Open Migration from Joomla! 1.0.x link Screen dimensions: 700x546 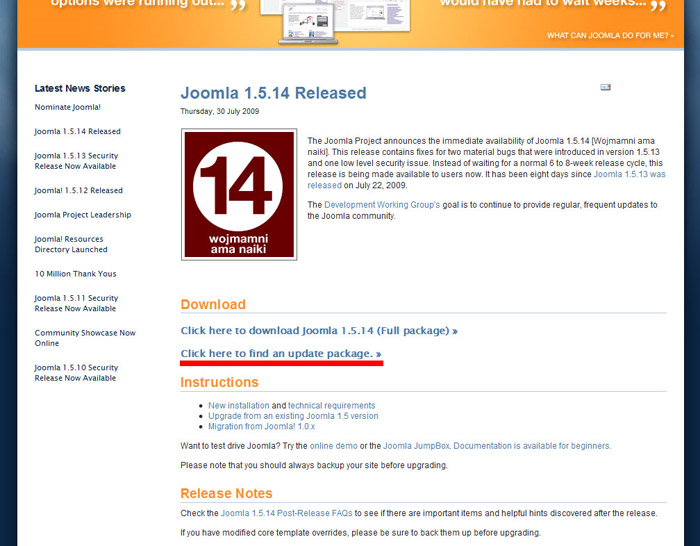tap(262, 426)
